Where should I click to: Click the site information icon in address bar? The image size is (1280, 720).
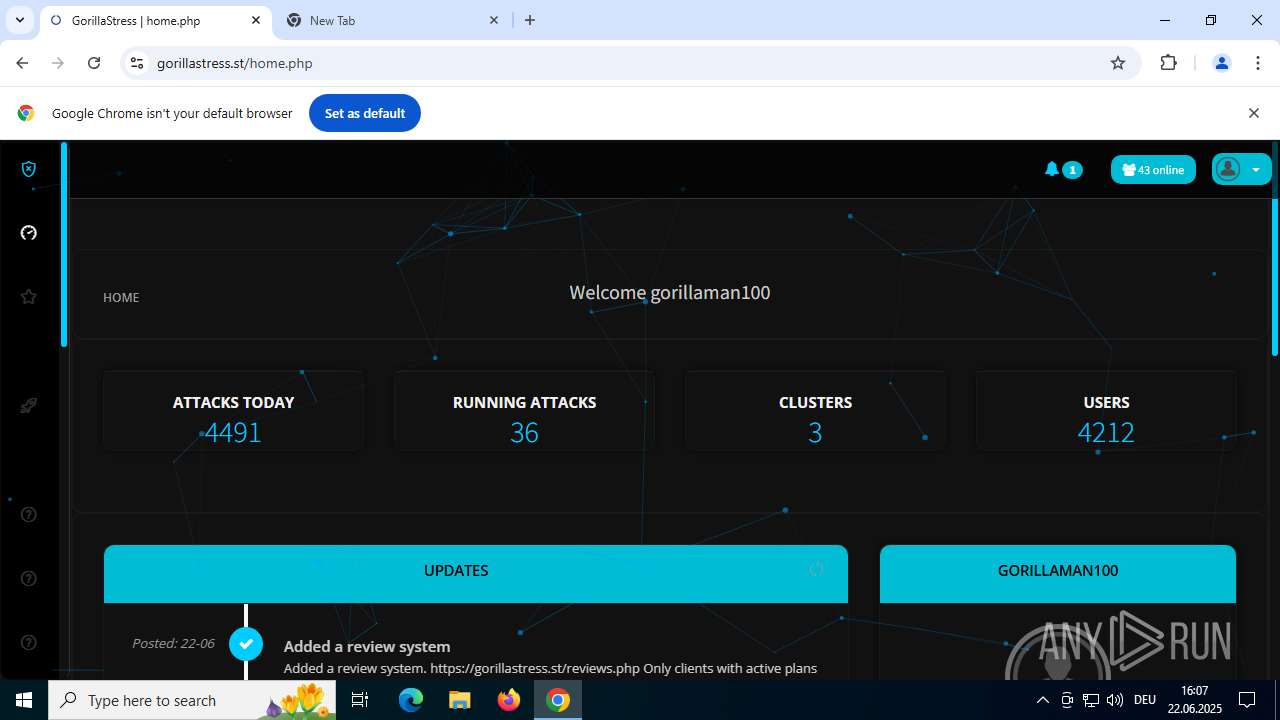point(138,63)
